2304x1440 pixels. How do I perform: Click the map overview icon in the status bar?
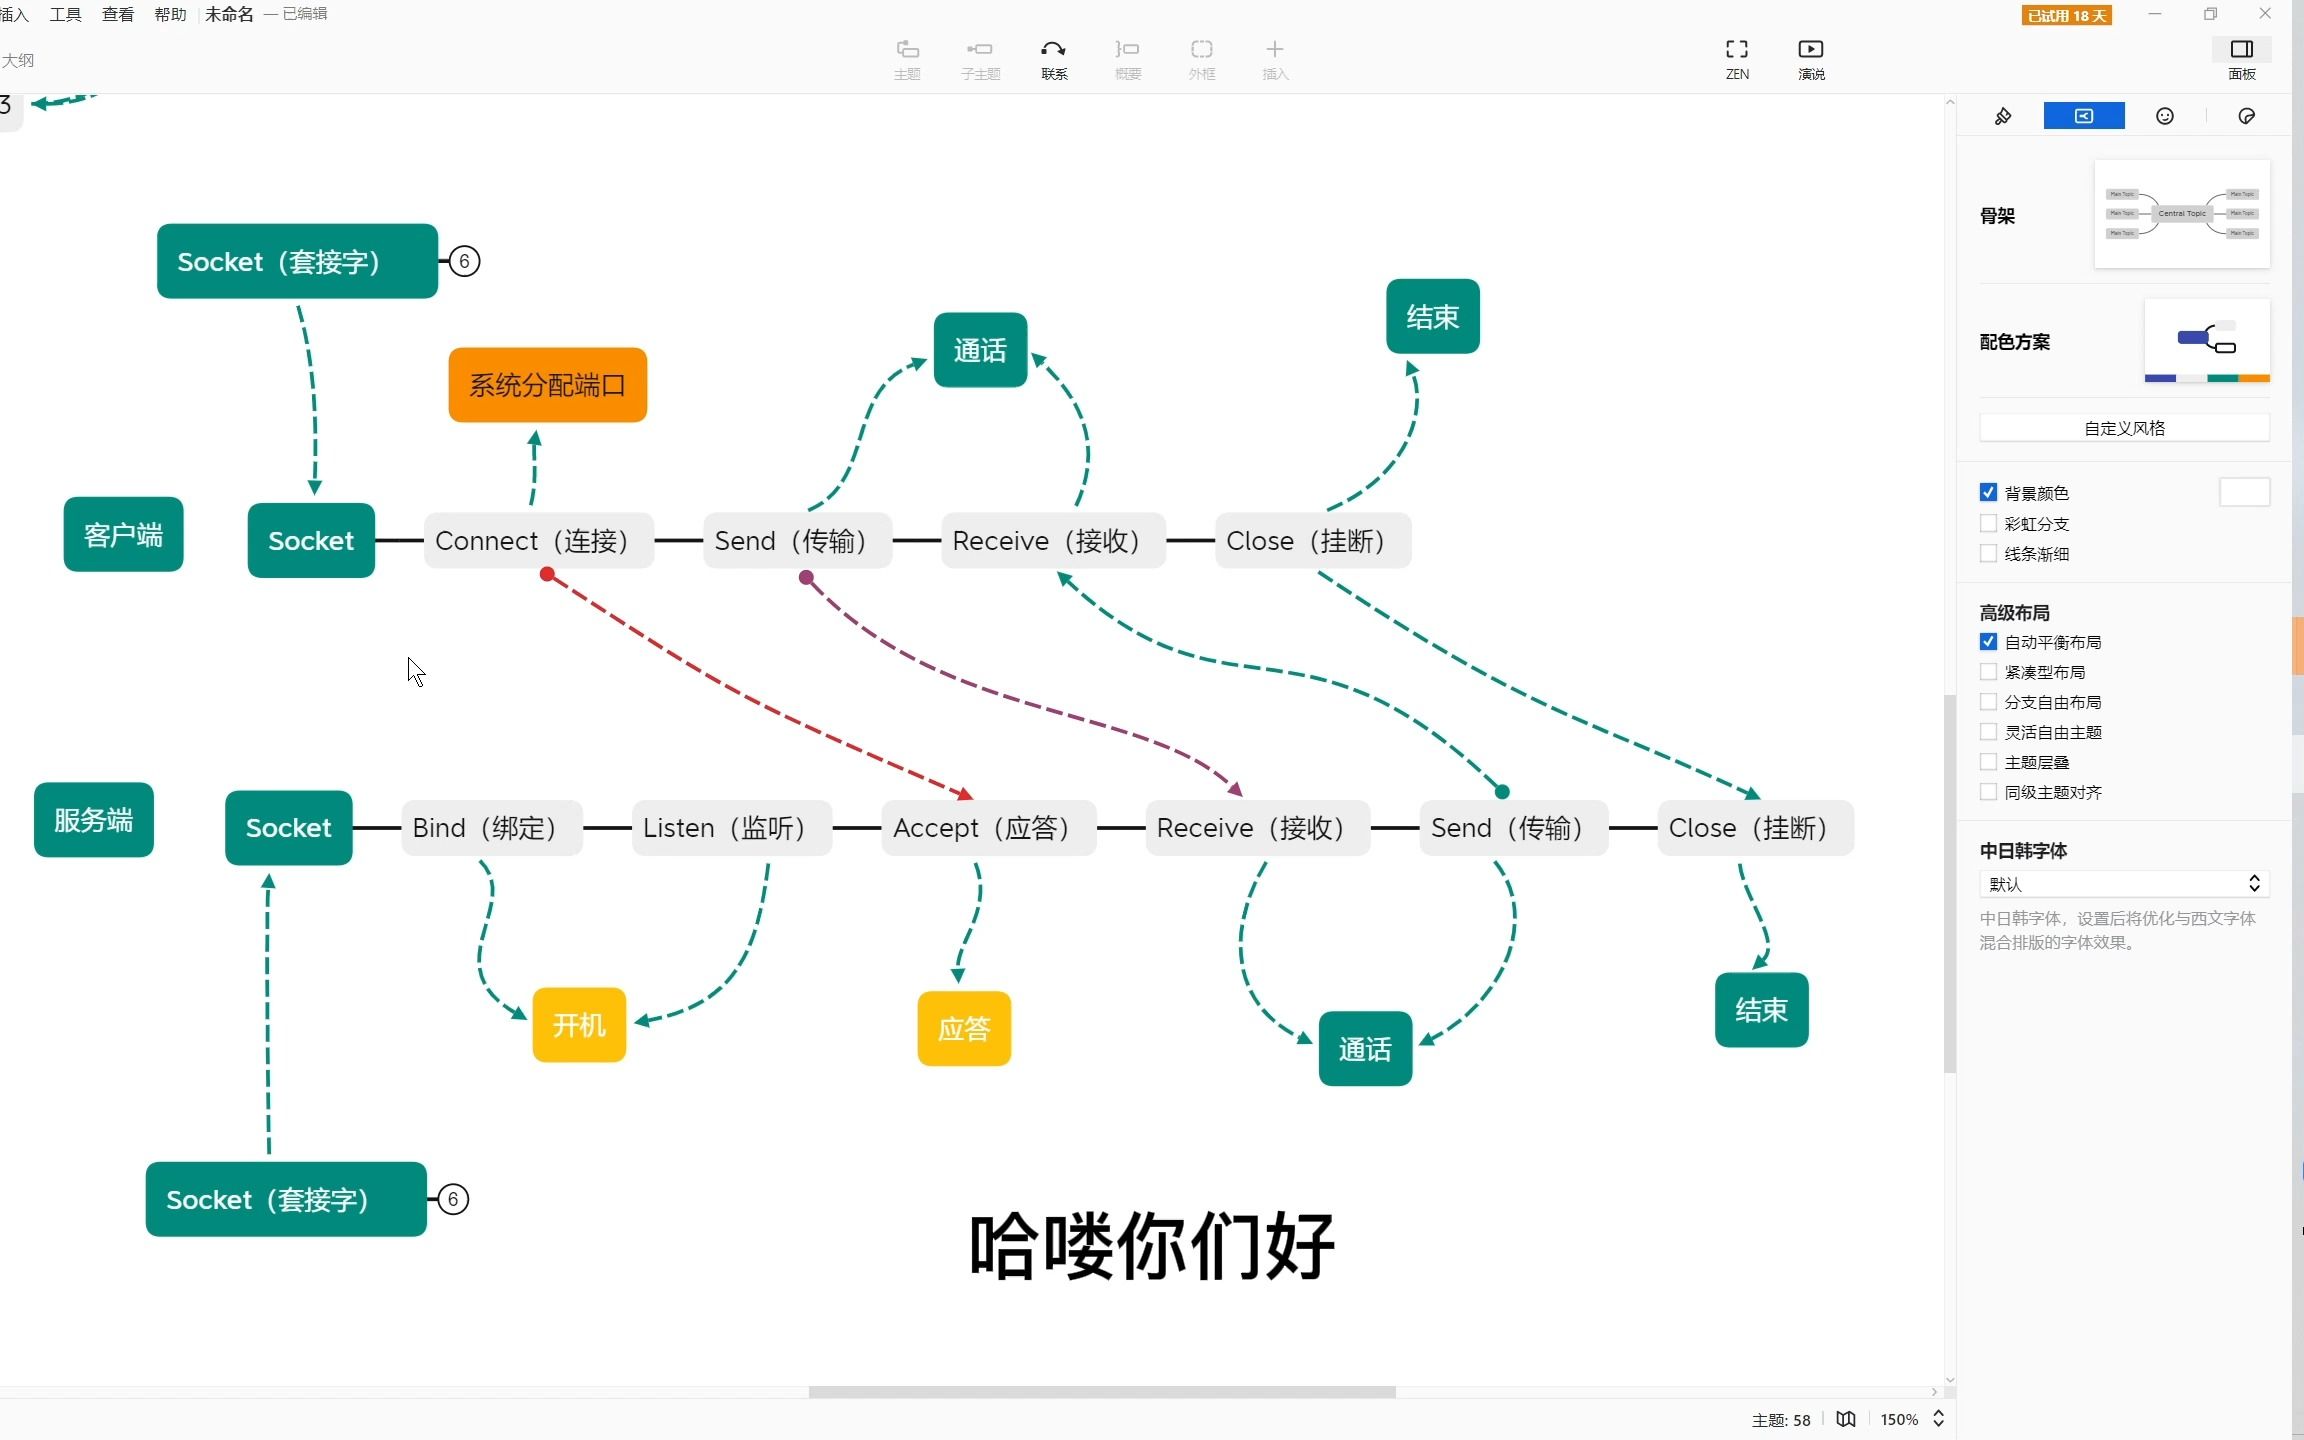point(1846,1419)
